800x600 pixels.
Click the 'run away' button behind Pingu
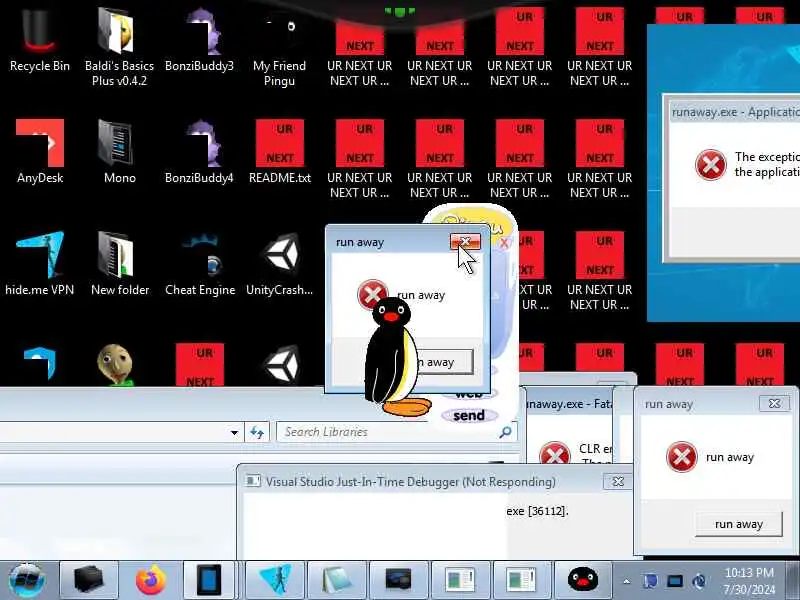443,362
